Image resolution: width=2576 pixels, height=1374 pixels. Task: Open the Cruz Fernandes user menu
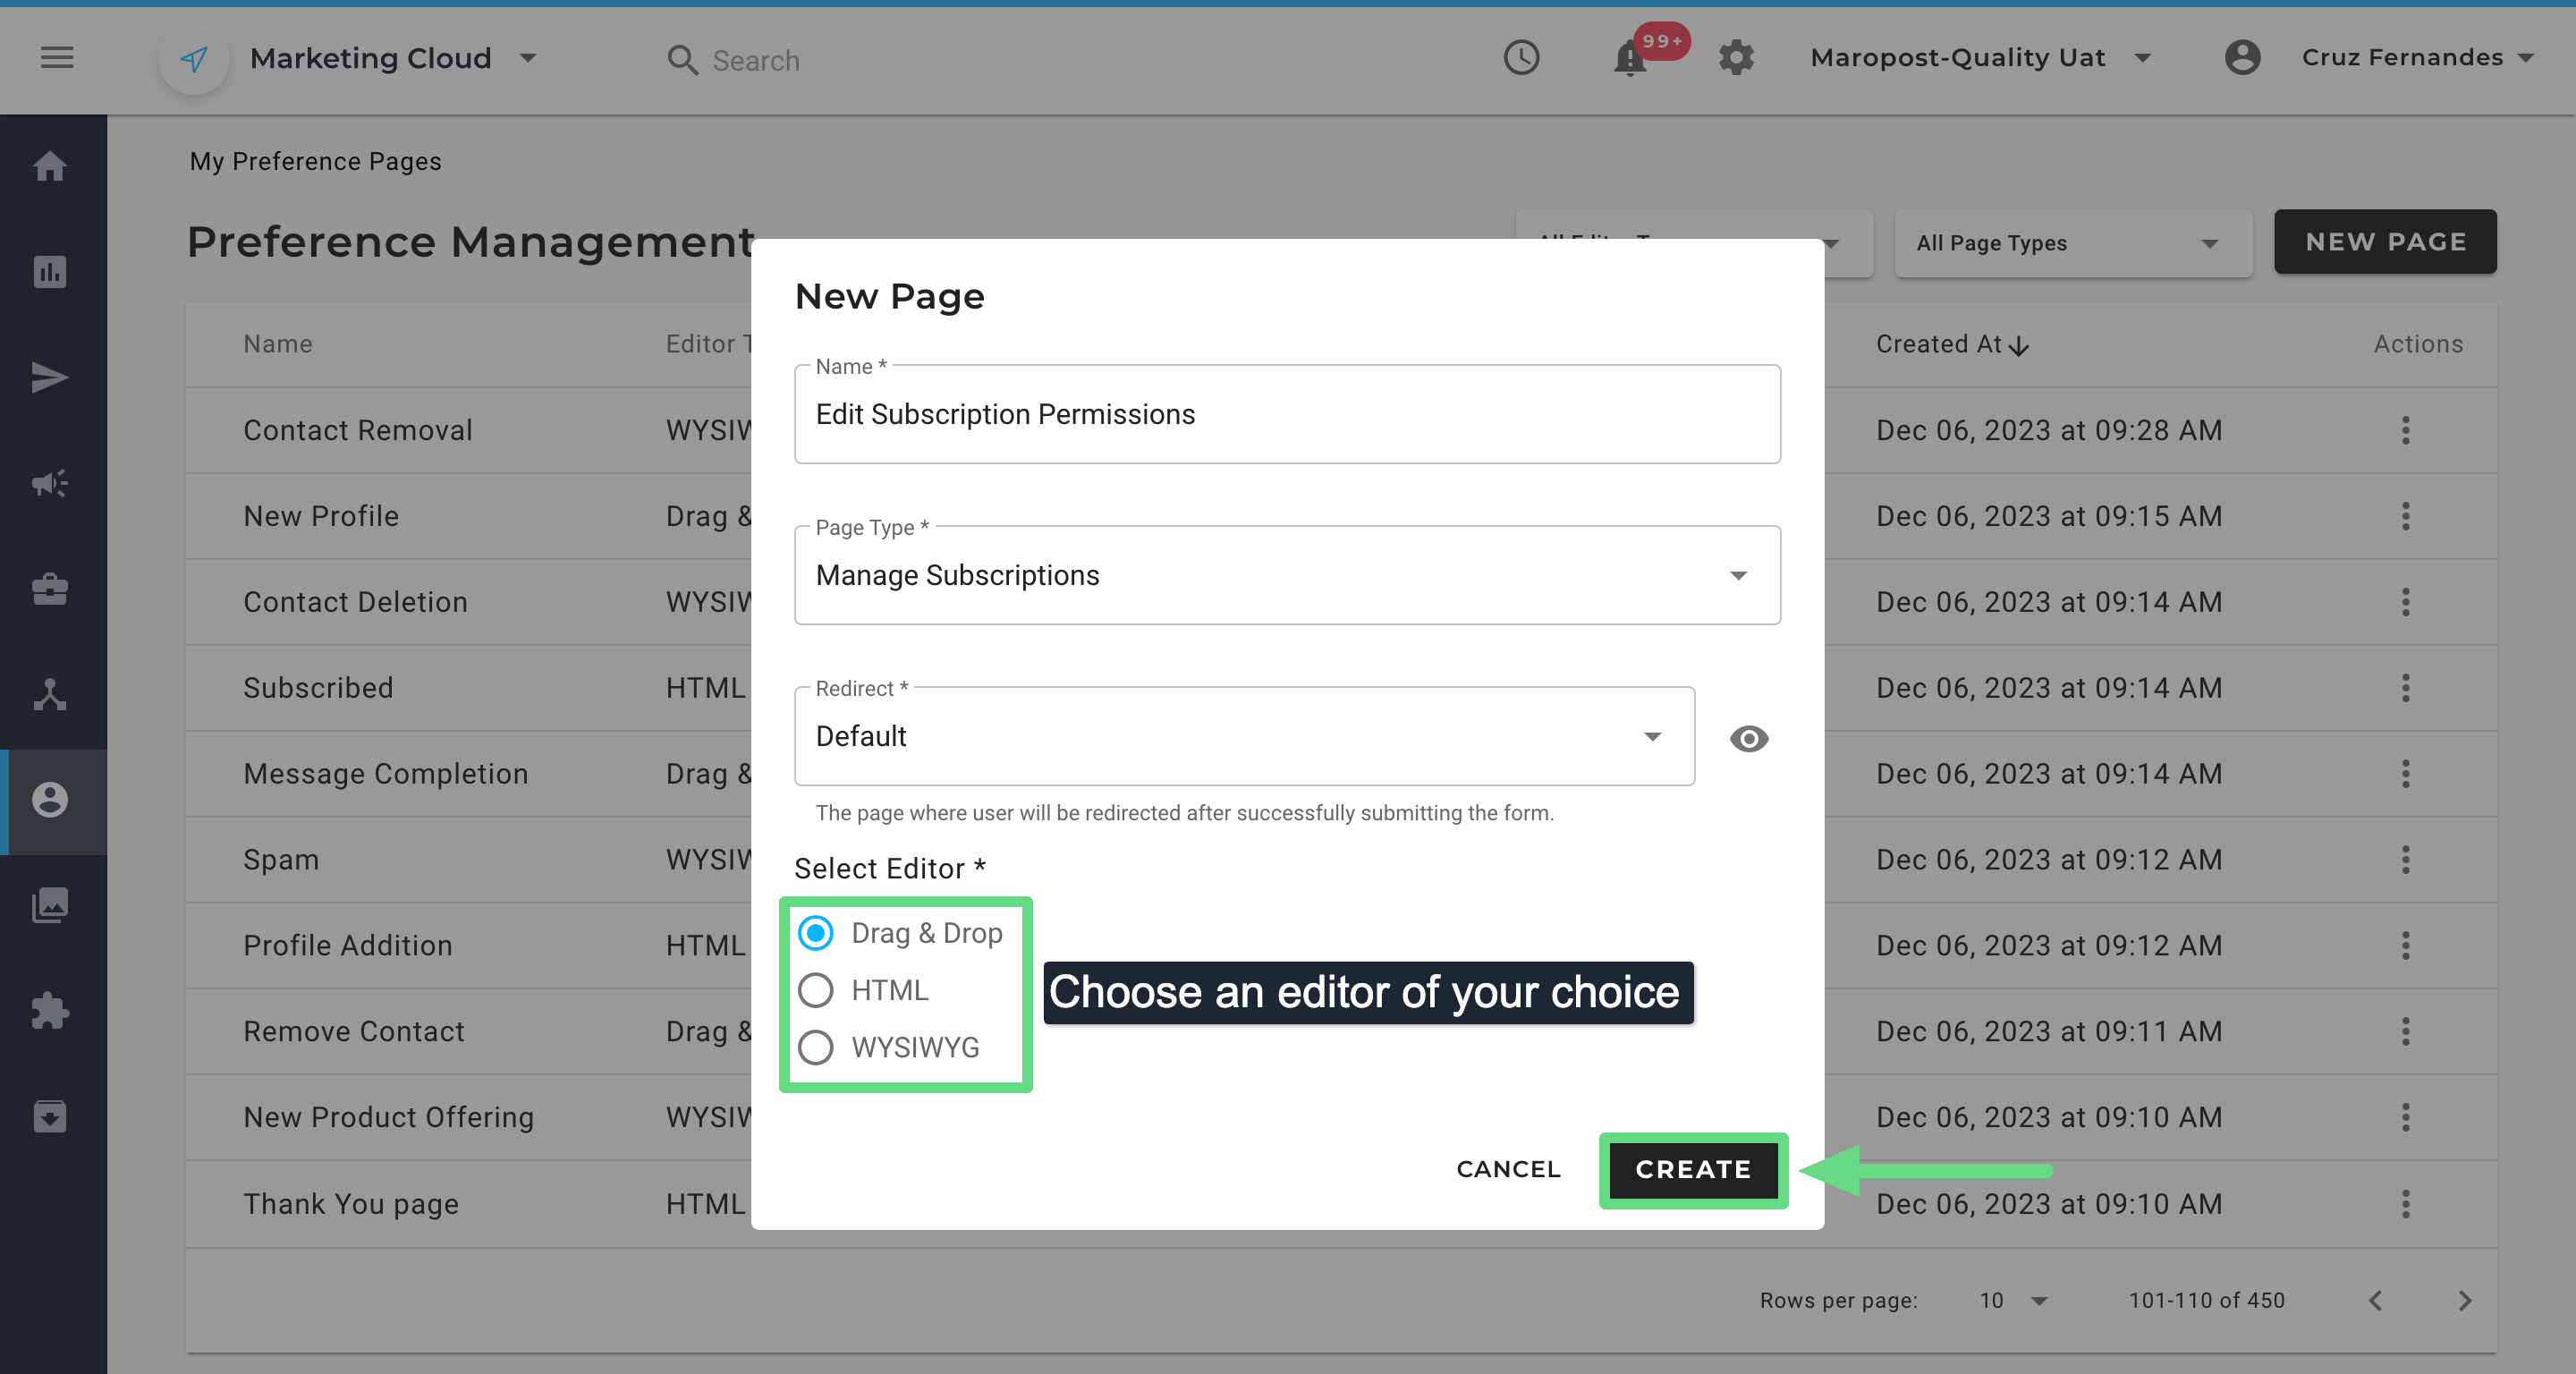[x=2400, y=58]
